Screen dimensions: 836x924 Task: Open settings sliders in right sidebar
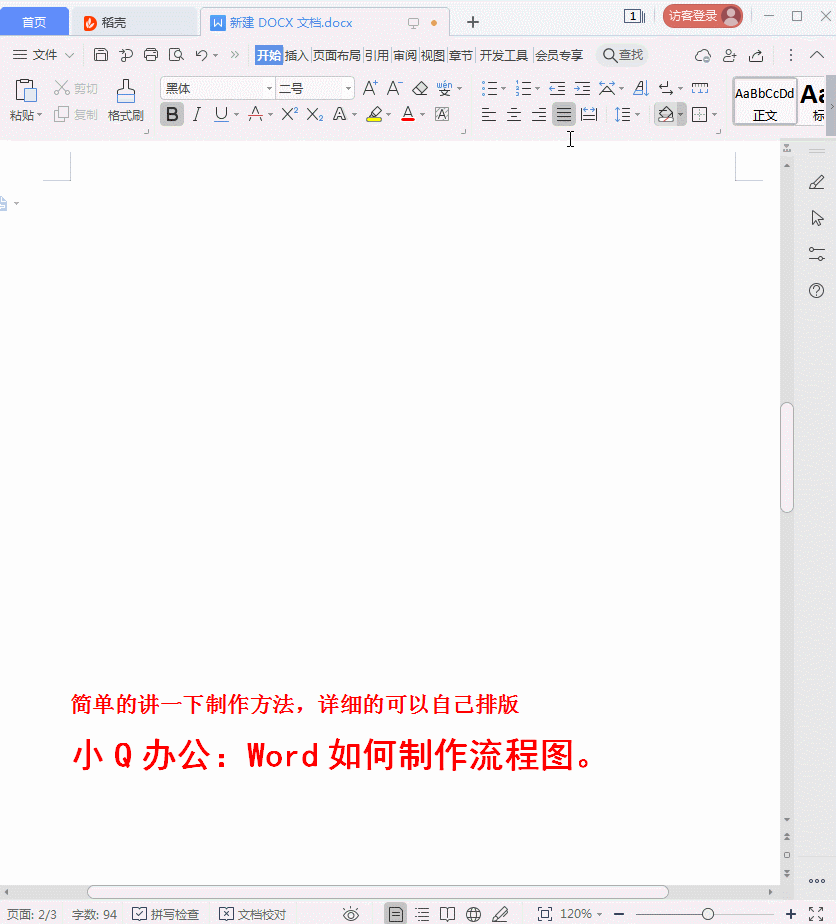coord(817,254)
